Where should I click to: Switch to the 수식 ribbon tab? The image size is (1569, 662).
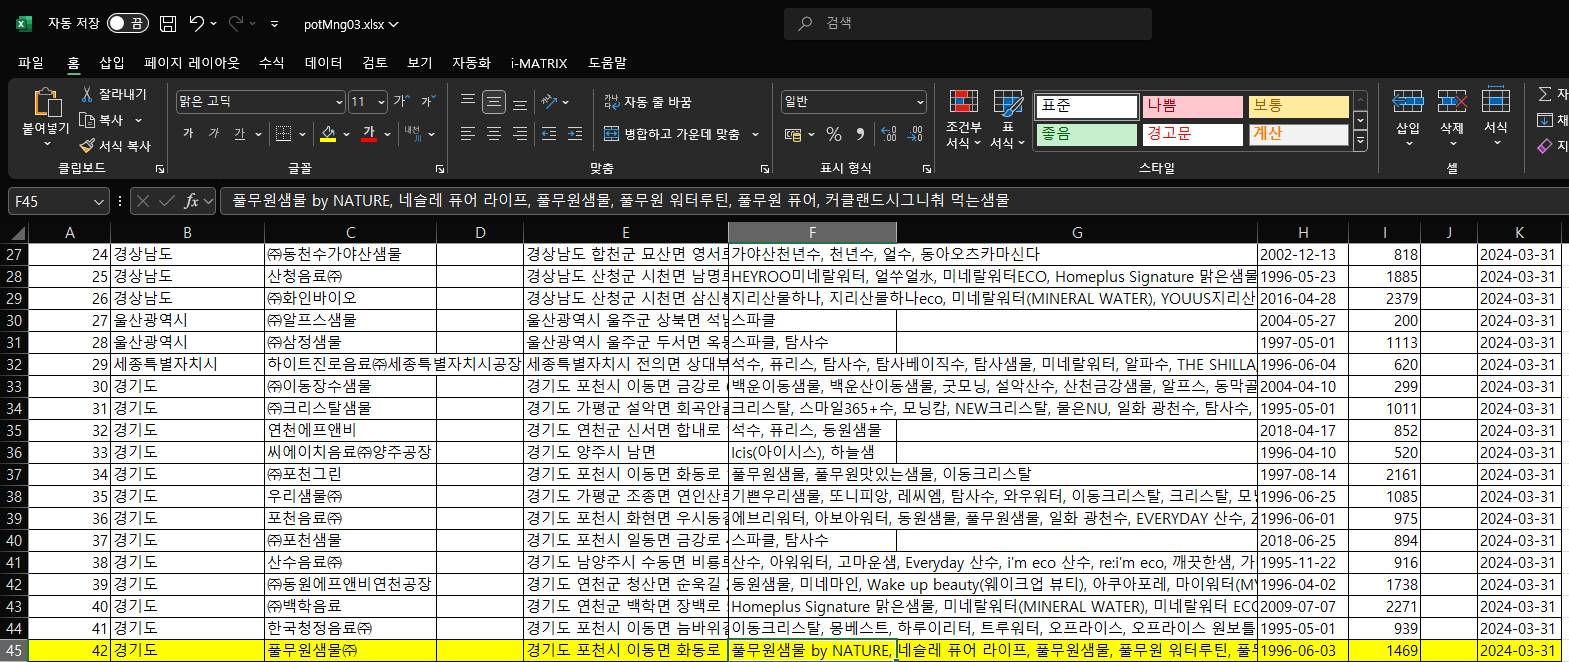pyautogui.click(x=272, y=63)
